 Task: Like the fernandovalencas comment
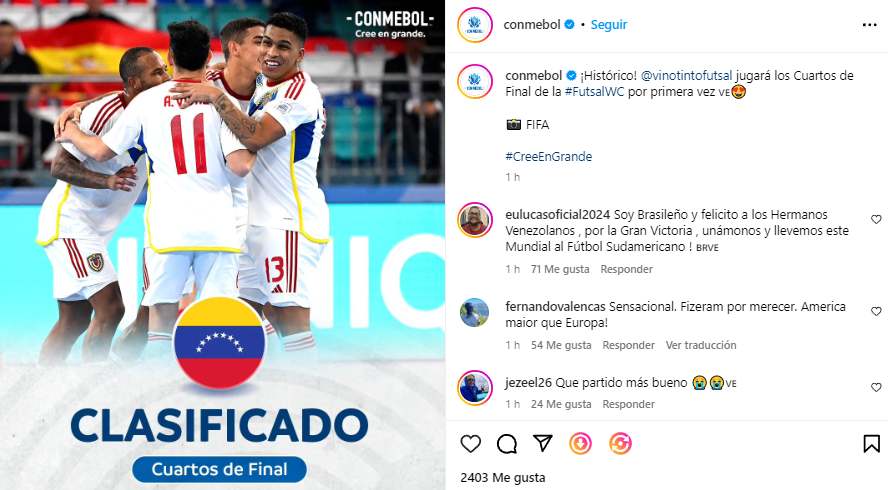pyautogui.click(x=876, y=312)
